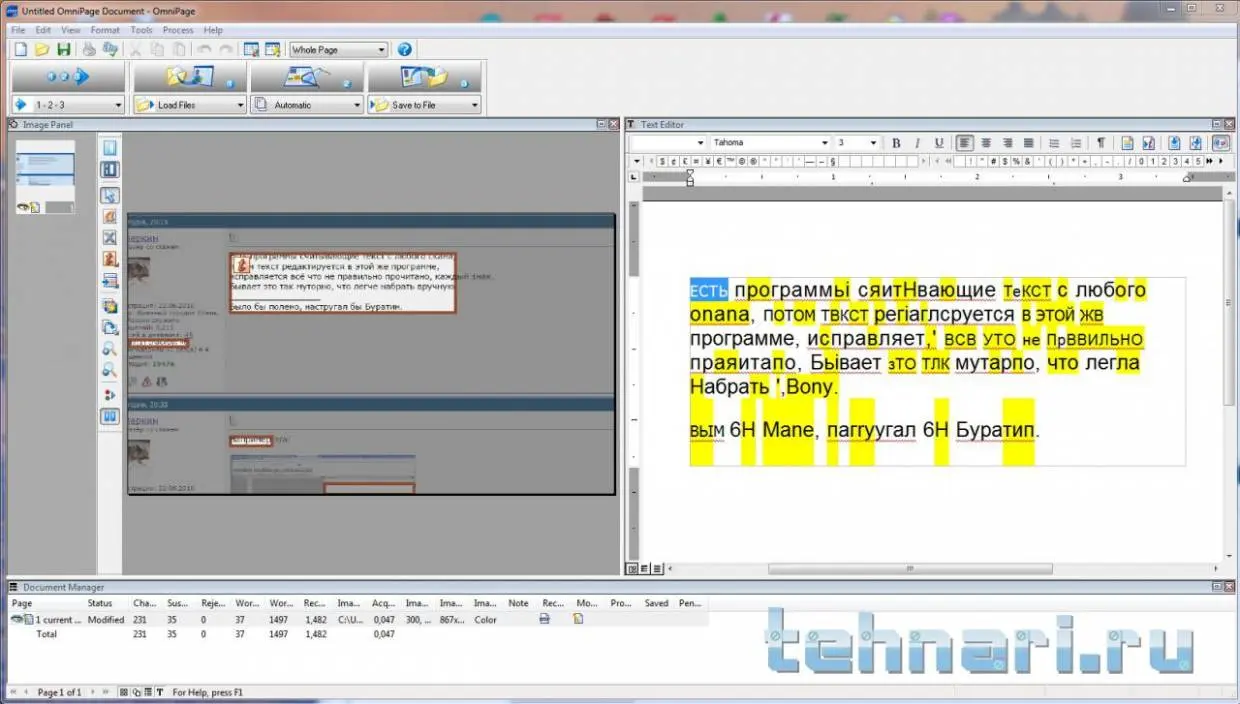This screenshot has width=1240, height=704.
Task: Click the large Save to File step button
Action: tap(424, 77)
